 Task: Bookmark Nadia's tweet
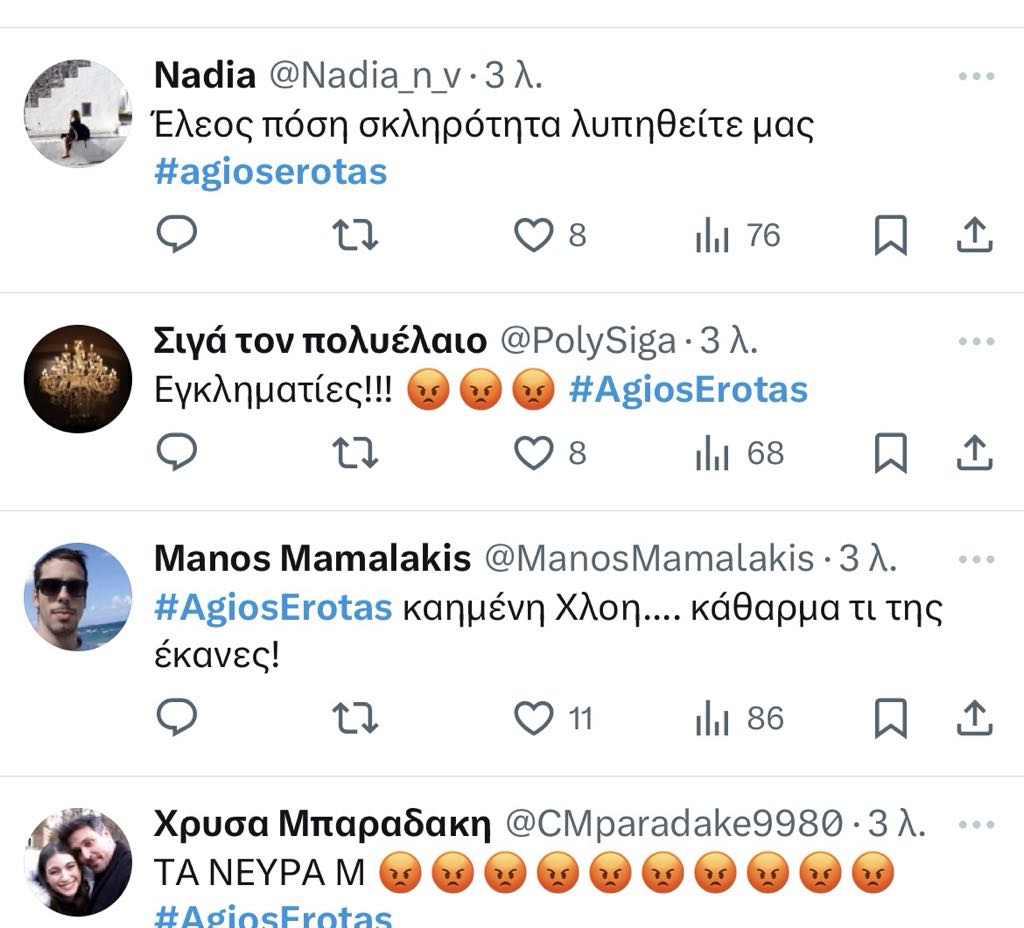pyautogui.click(x=890, y=235)
